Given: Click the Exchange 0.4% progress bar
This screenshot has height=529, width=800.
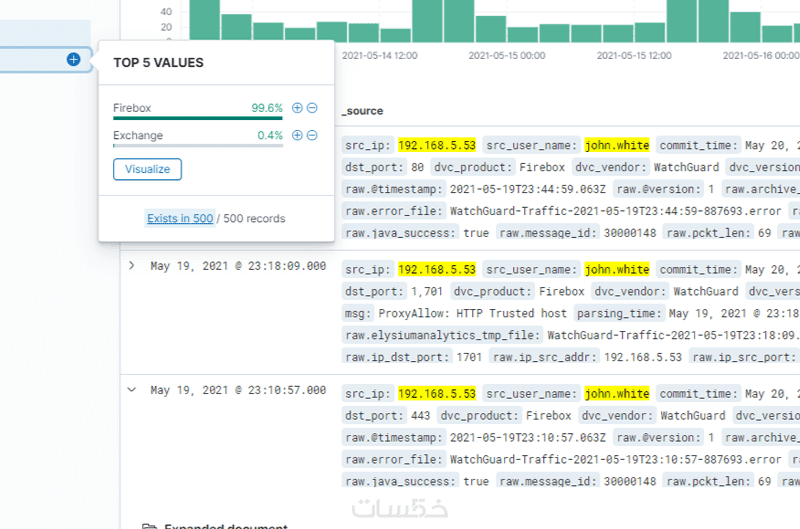Looking at the screenshot, I should (198, 146).
